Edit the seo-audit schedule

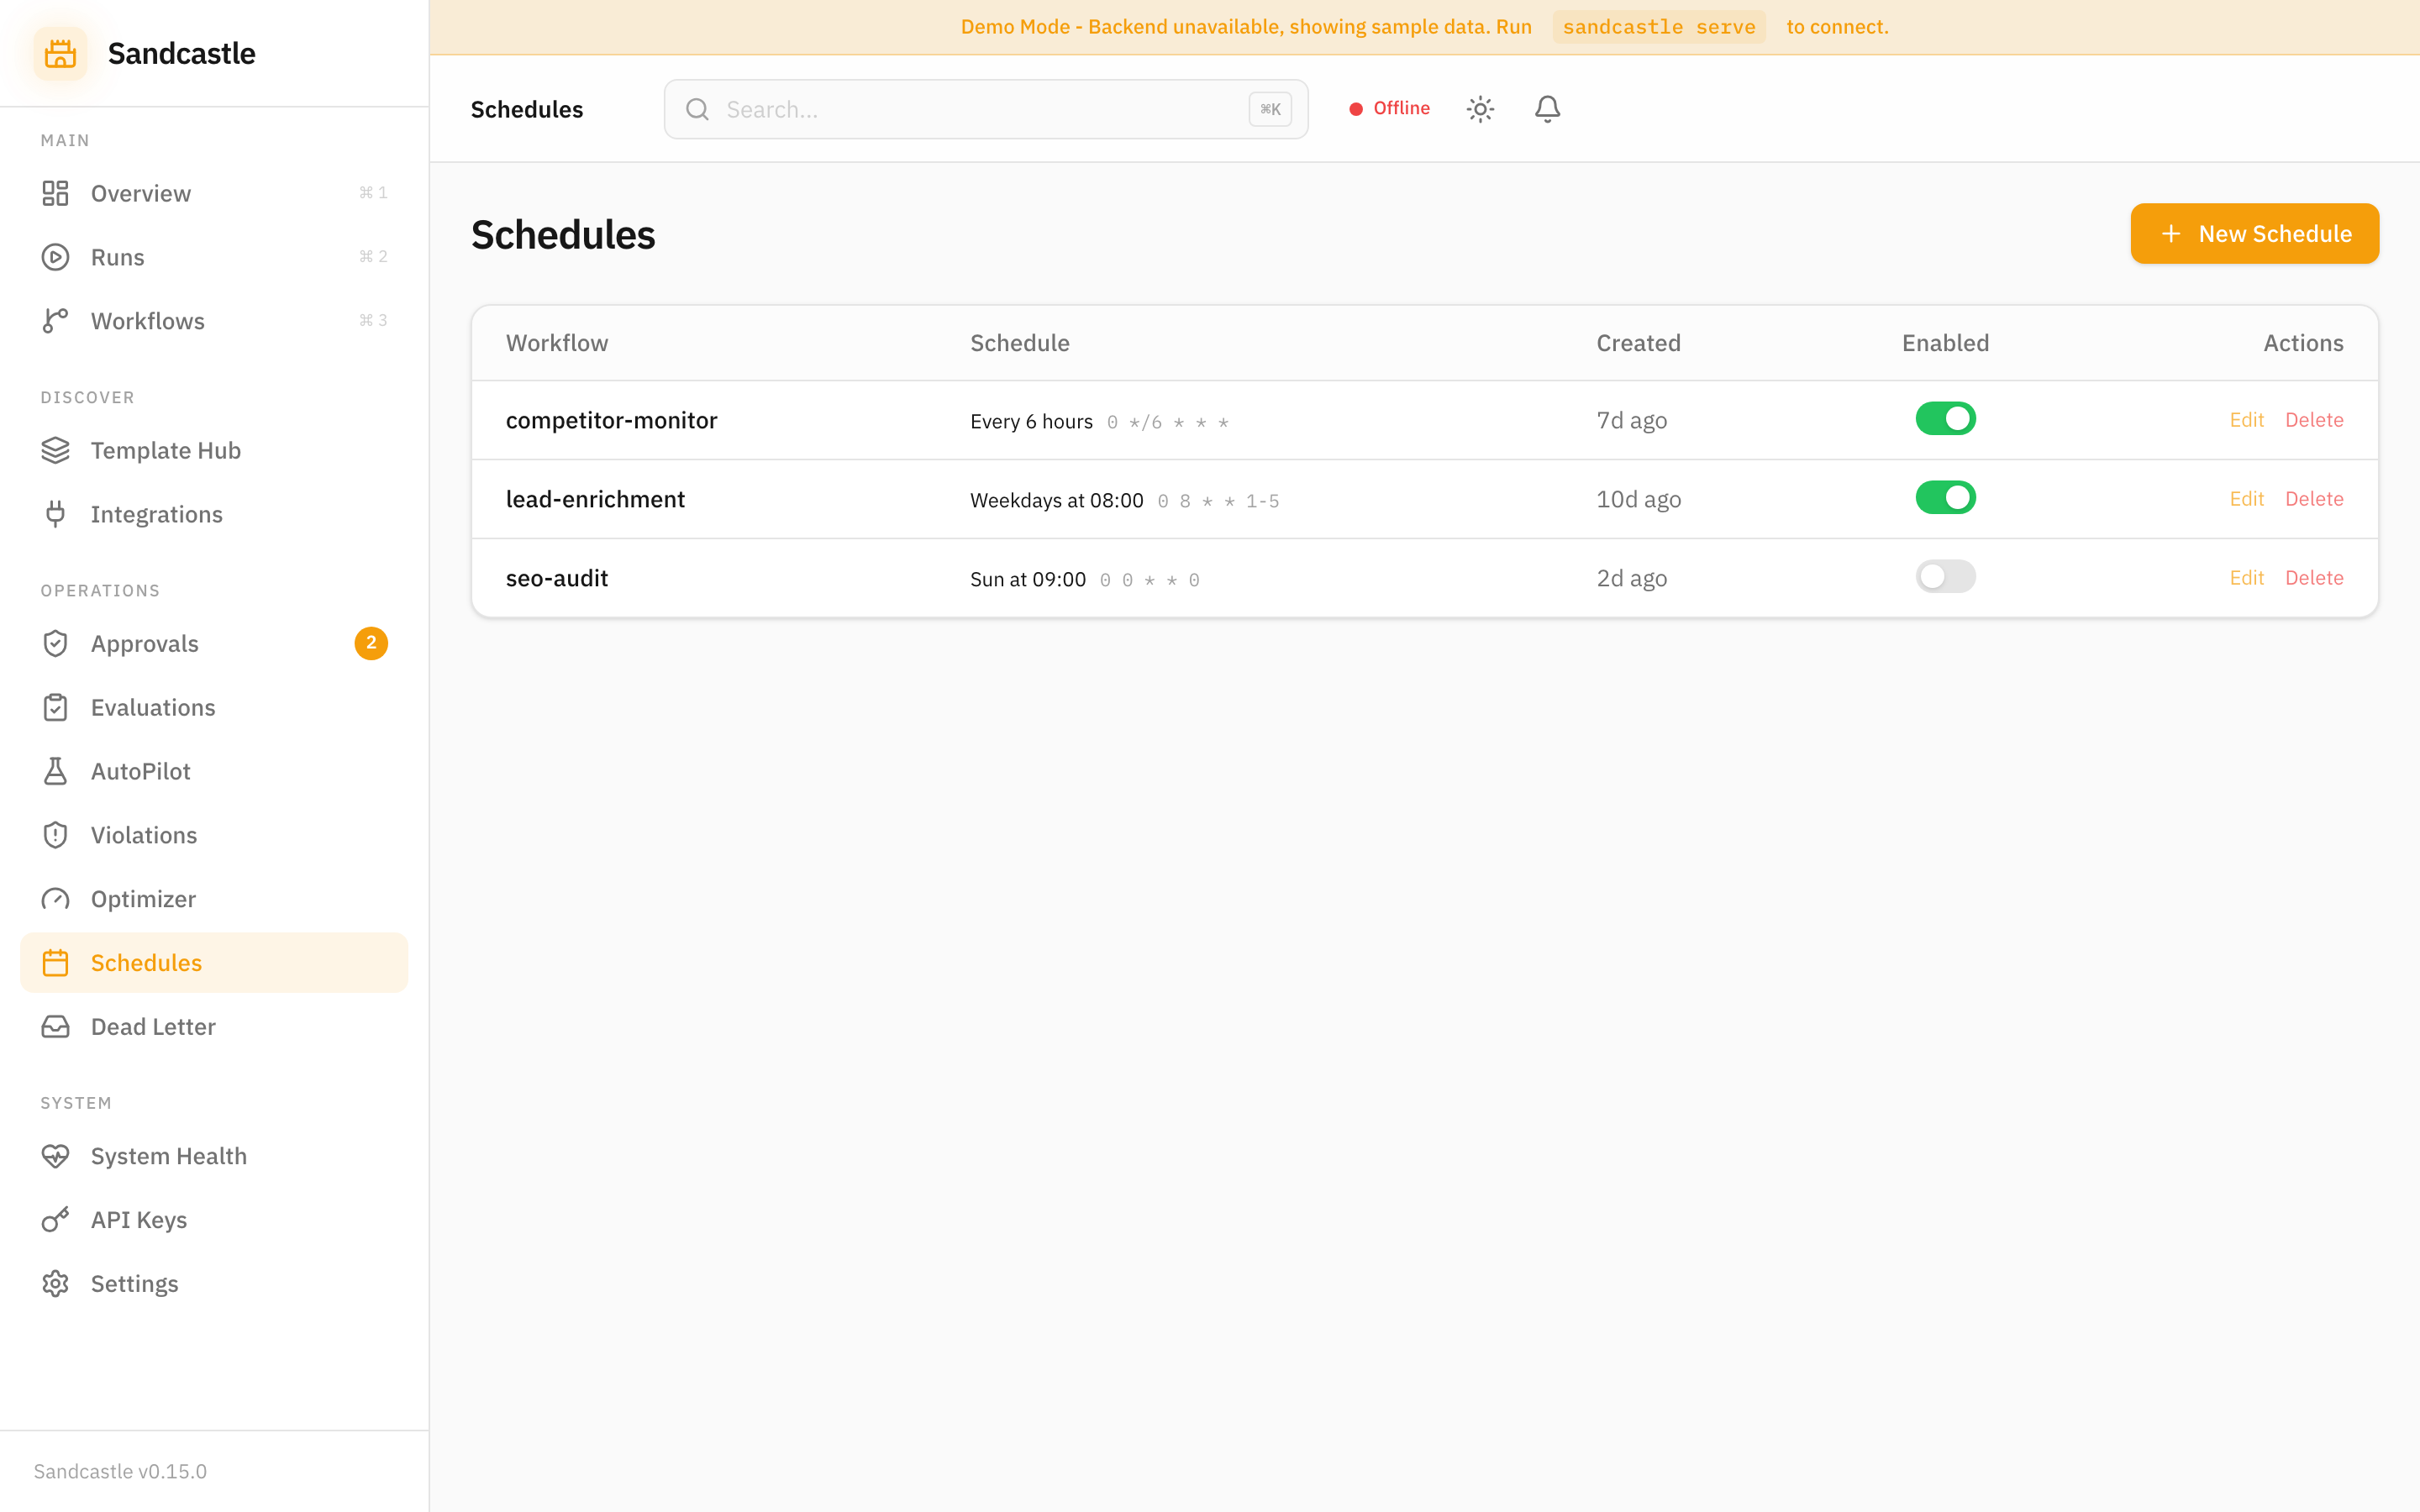coord(2246,578)
